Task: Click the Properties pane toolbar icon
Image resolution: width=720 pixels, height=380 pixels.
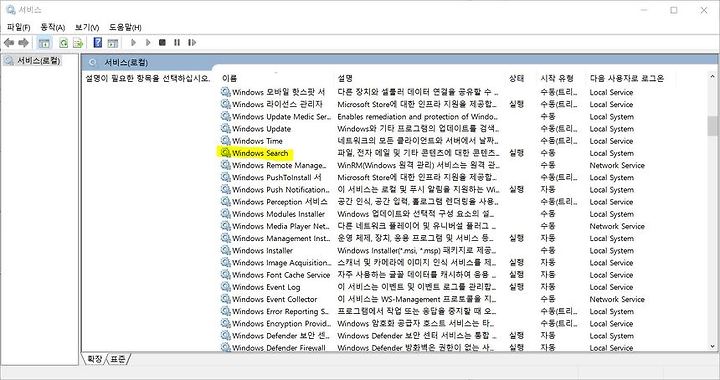Action: click(112, 43)
